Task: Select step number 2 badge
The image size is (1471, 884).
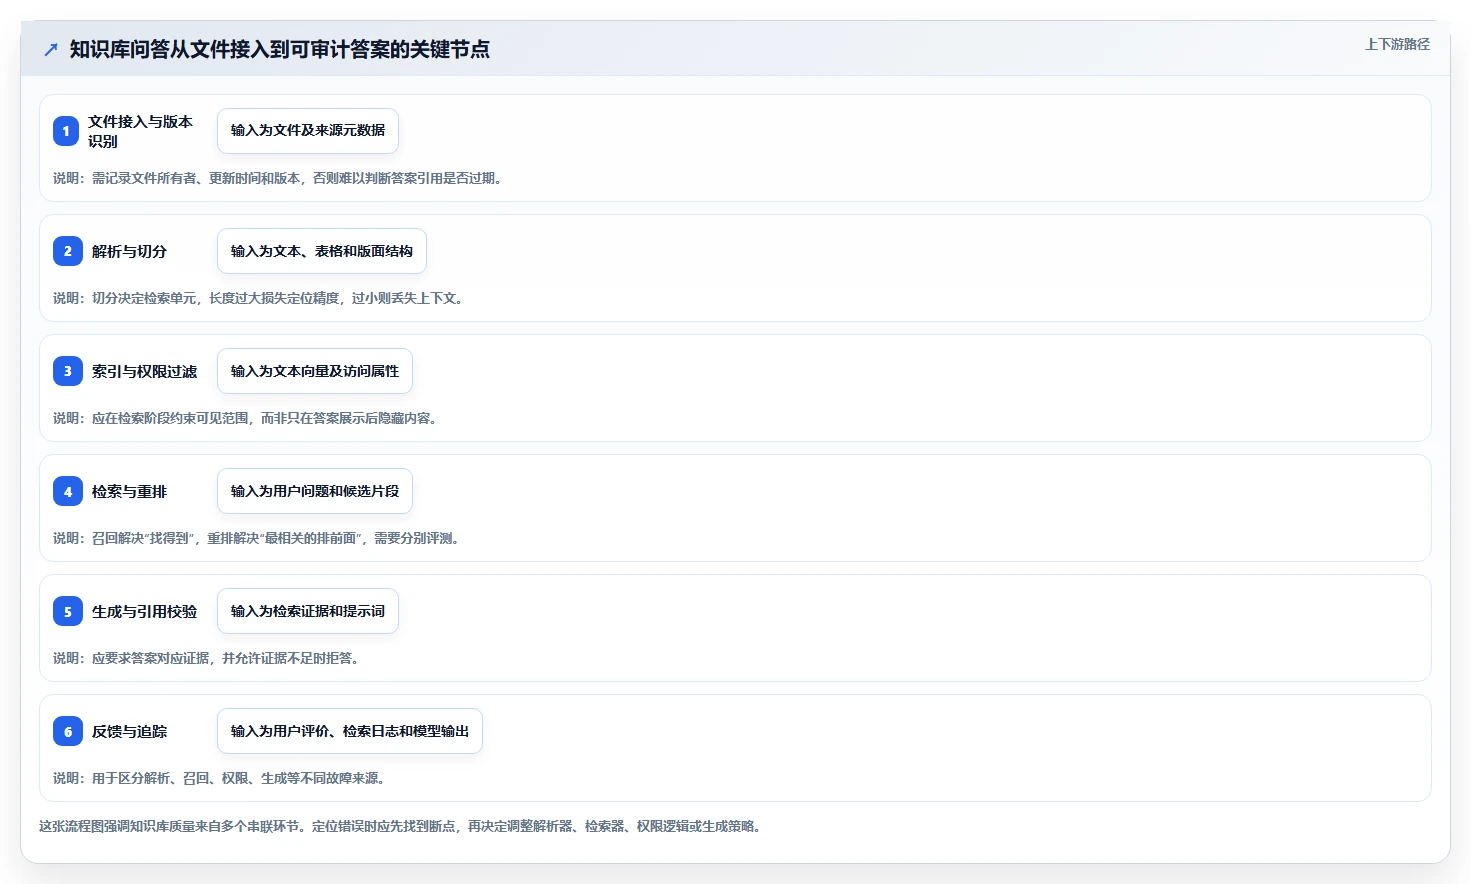Action: [68, 251]
